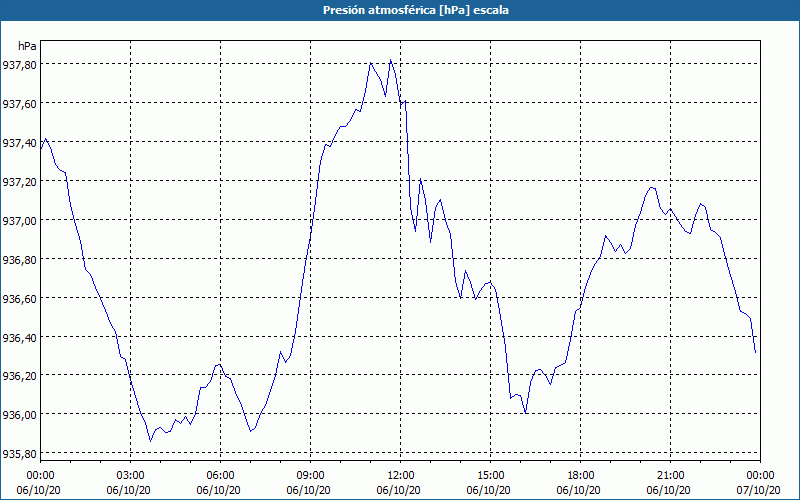Click the 935,80 y-axis value
Screen dimensions: 800x500
(x=19, y=454)
